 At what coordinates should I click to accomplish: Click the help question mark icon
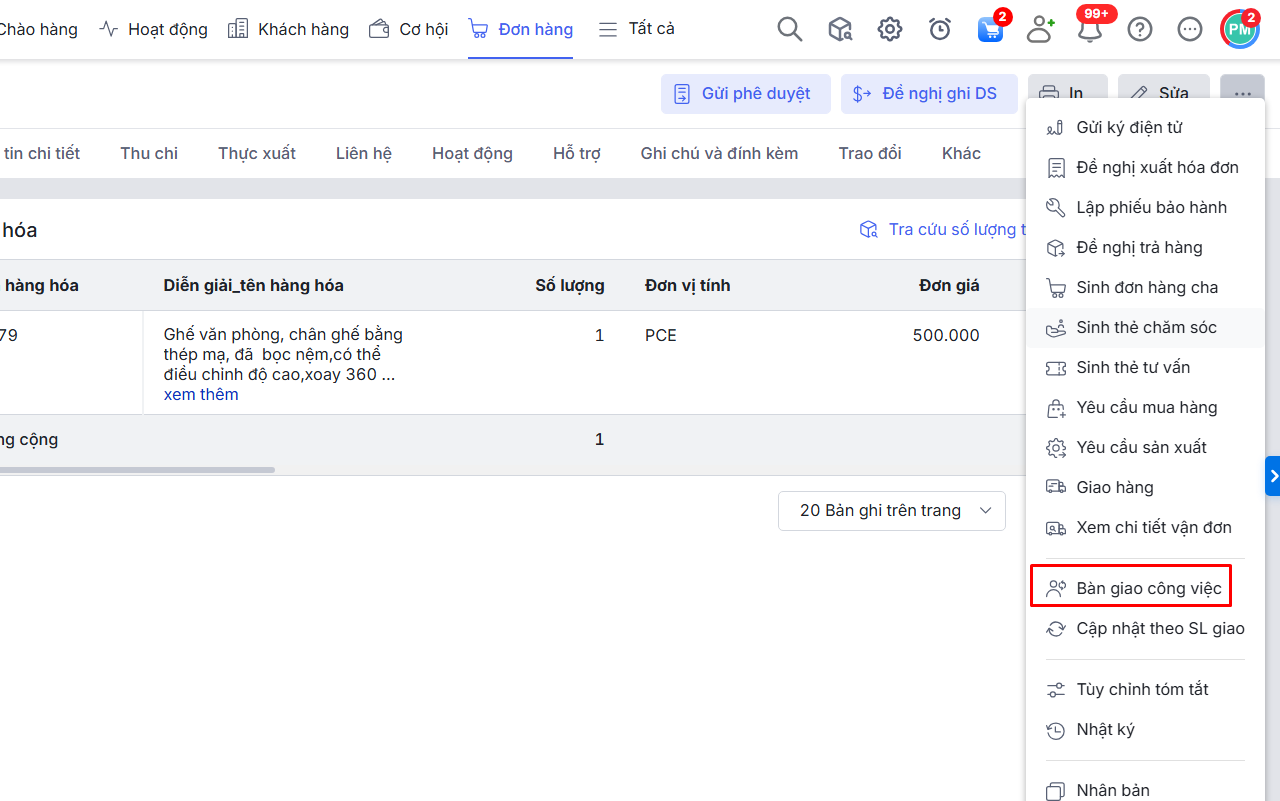[1140, 30]
